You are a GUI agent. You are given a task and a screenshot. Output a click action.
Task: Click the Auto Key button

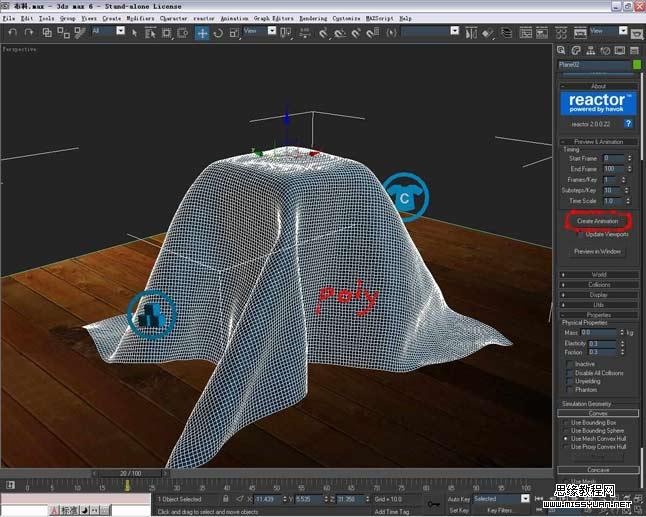459,499
